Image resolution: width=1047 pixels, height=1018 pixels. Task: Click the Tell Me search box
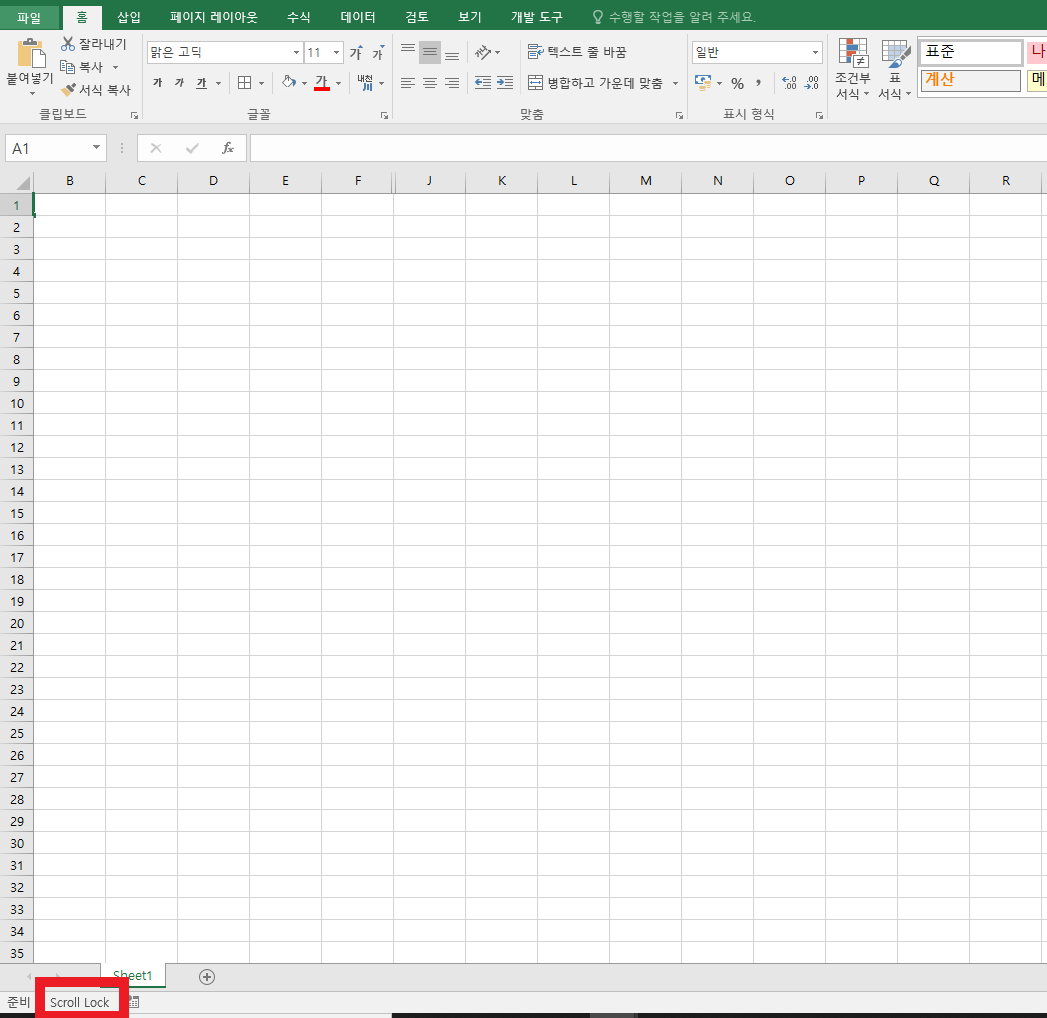tap(674, 17)
